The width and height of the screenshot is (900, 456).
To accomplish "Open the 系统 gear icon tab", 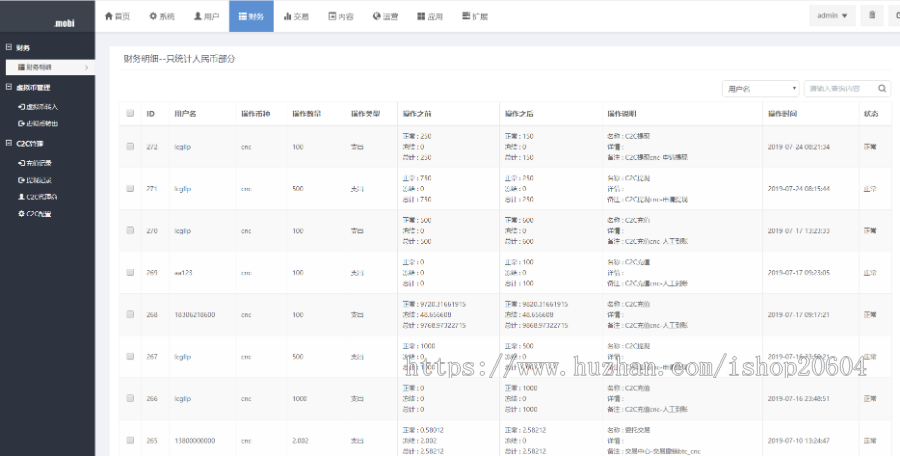I will pos(162,16).
